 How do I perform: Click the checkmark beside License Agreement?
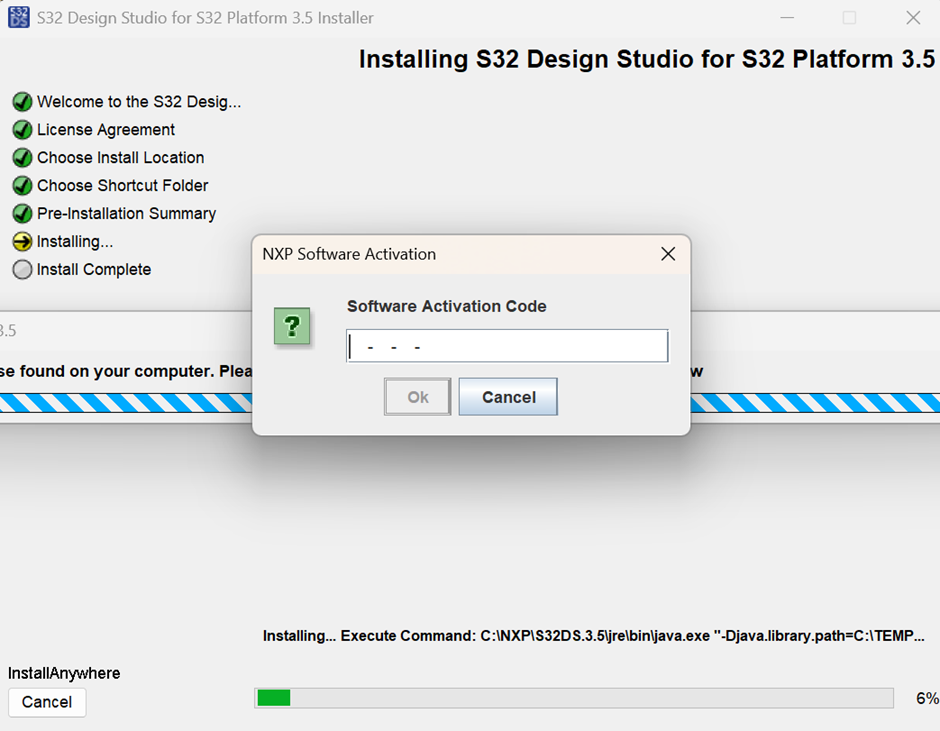coord(22,130)
